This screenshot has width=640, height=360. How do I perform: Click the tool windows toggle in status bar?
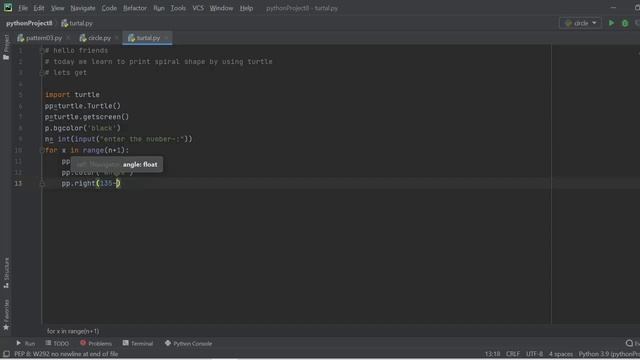tap(6, 354)
